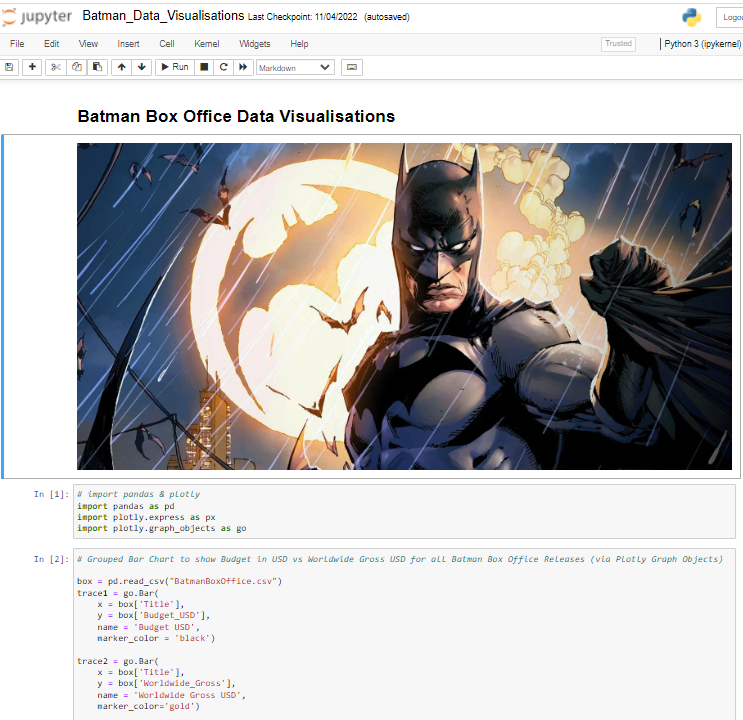Viewport: 743px width, 720px height.
Task: Open the Insert menu
Action: pyautogui.click(x=128, y=44)
